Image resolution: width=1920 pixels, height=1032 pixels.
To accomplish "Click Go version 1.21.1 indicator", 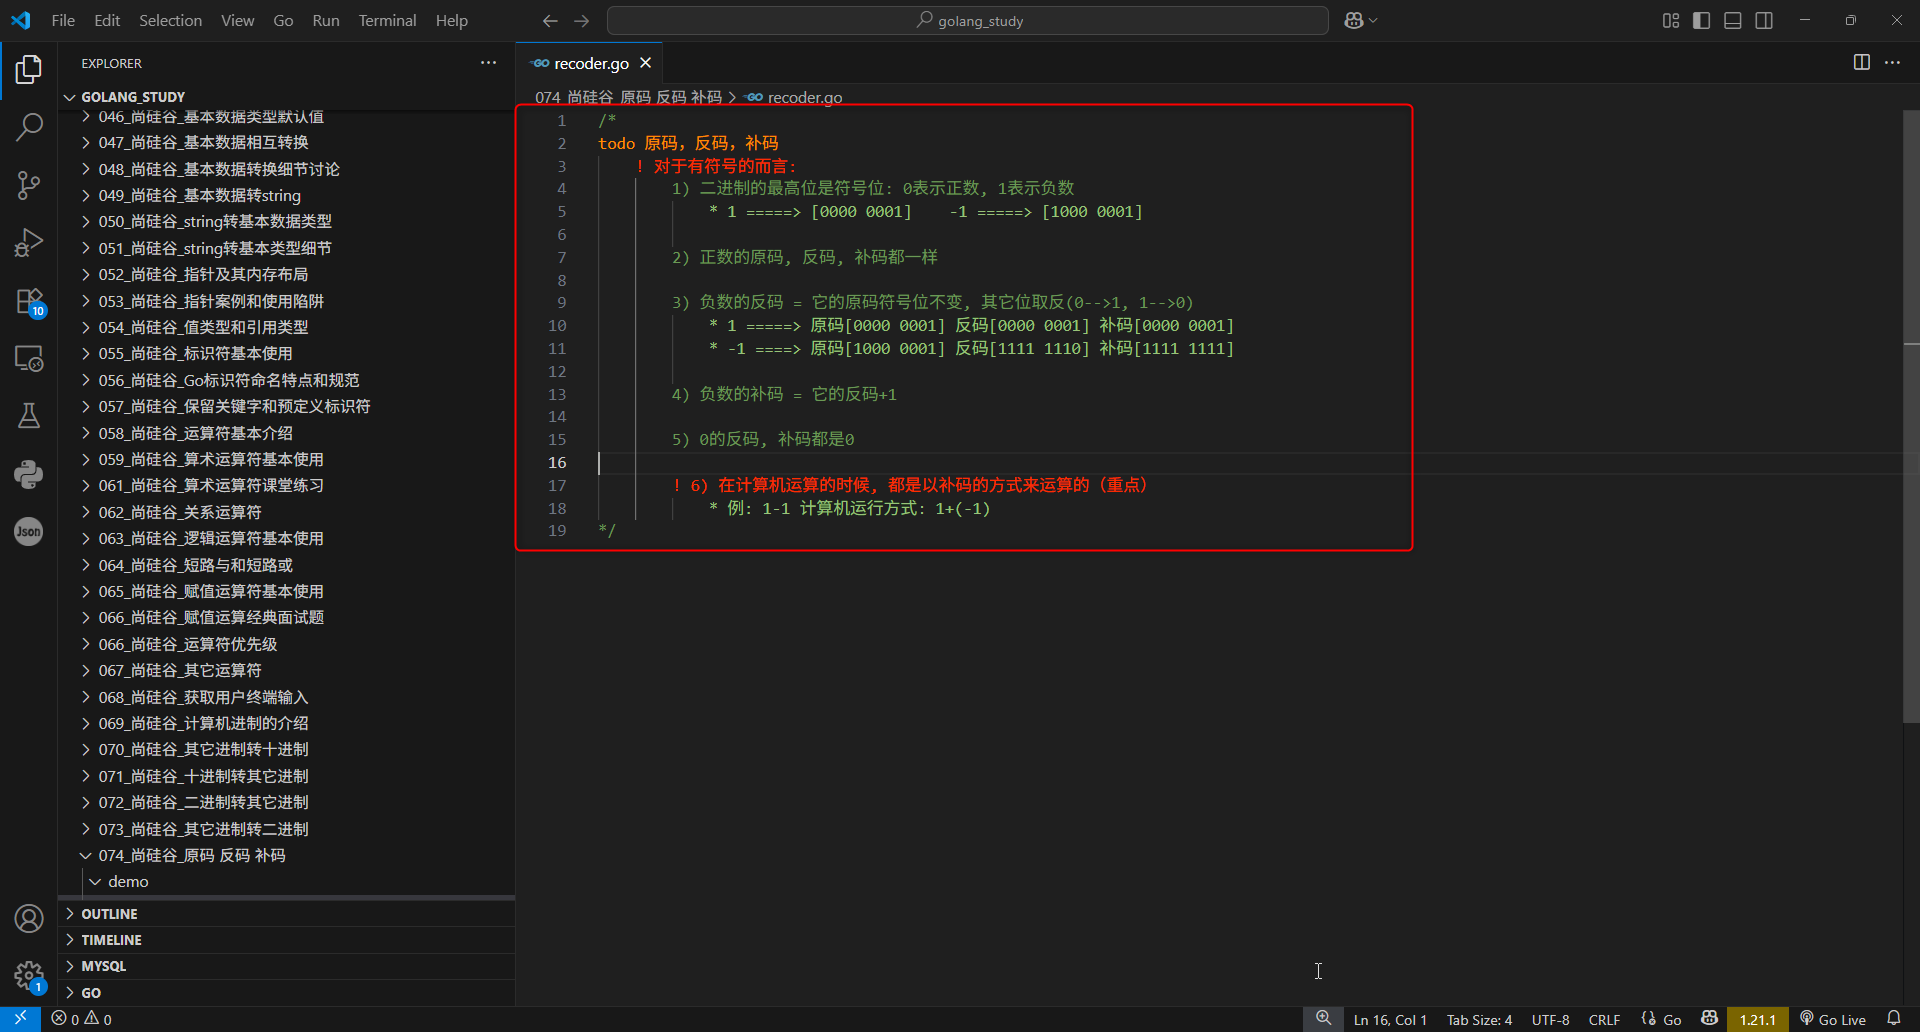I will pyautogui.click(x=1757, y=1019).
